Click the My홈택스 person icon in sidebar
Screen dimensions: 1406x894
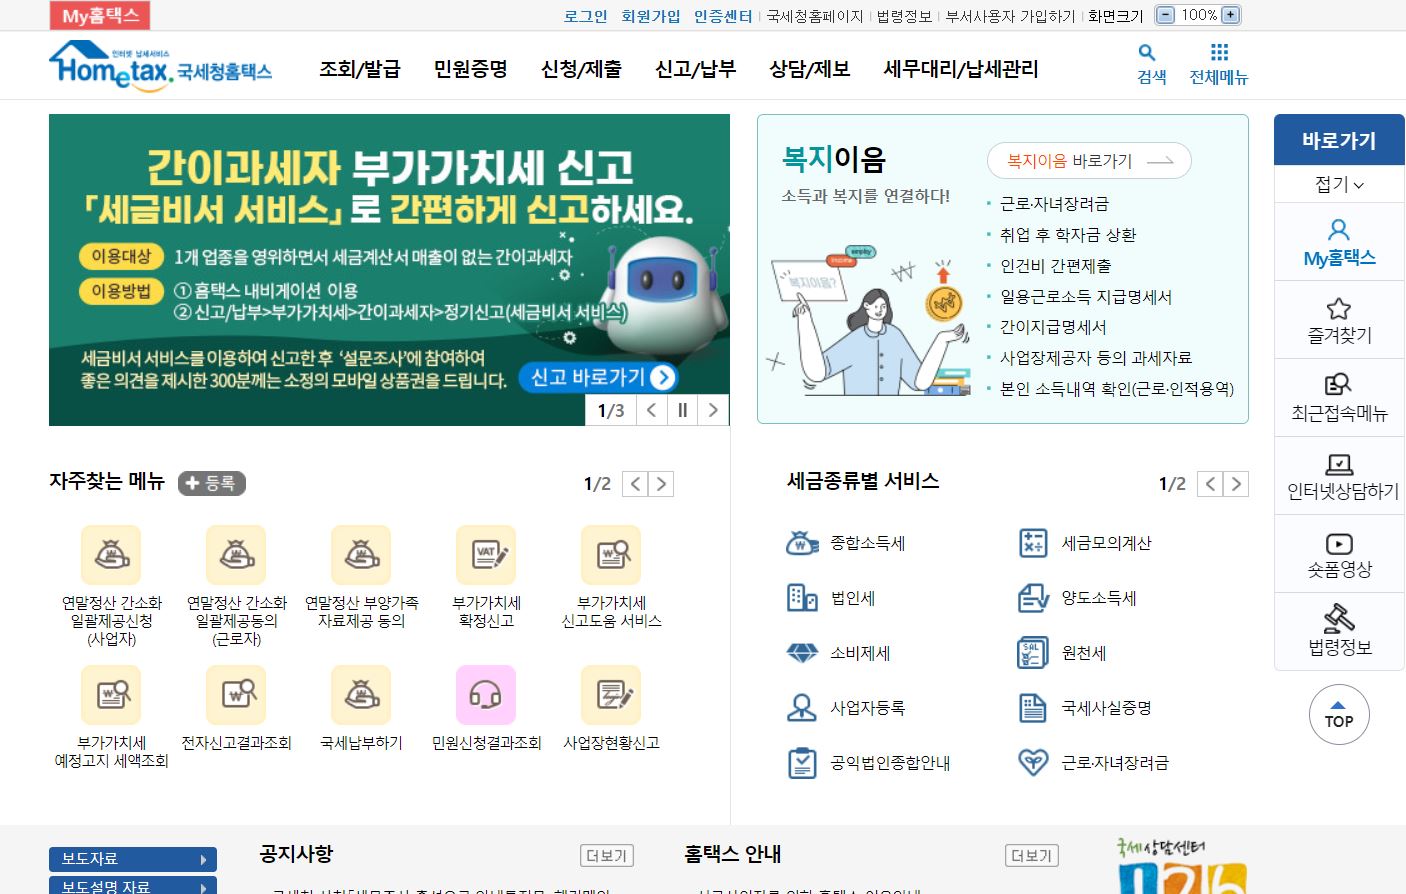tap(1339, 230)
